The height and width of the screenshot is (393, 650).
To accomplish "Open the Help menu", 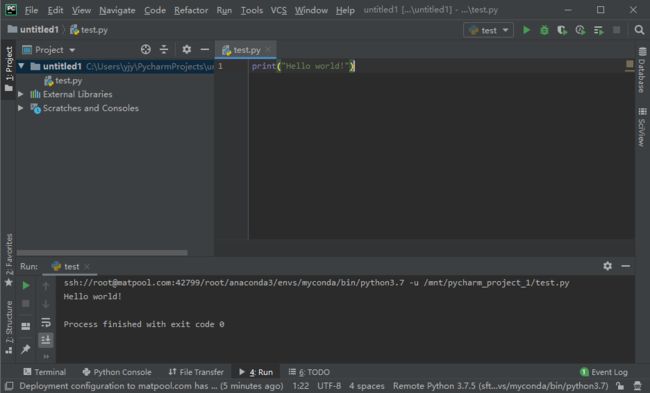I will (345, 10).
